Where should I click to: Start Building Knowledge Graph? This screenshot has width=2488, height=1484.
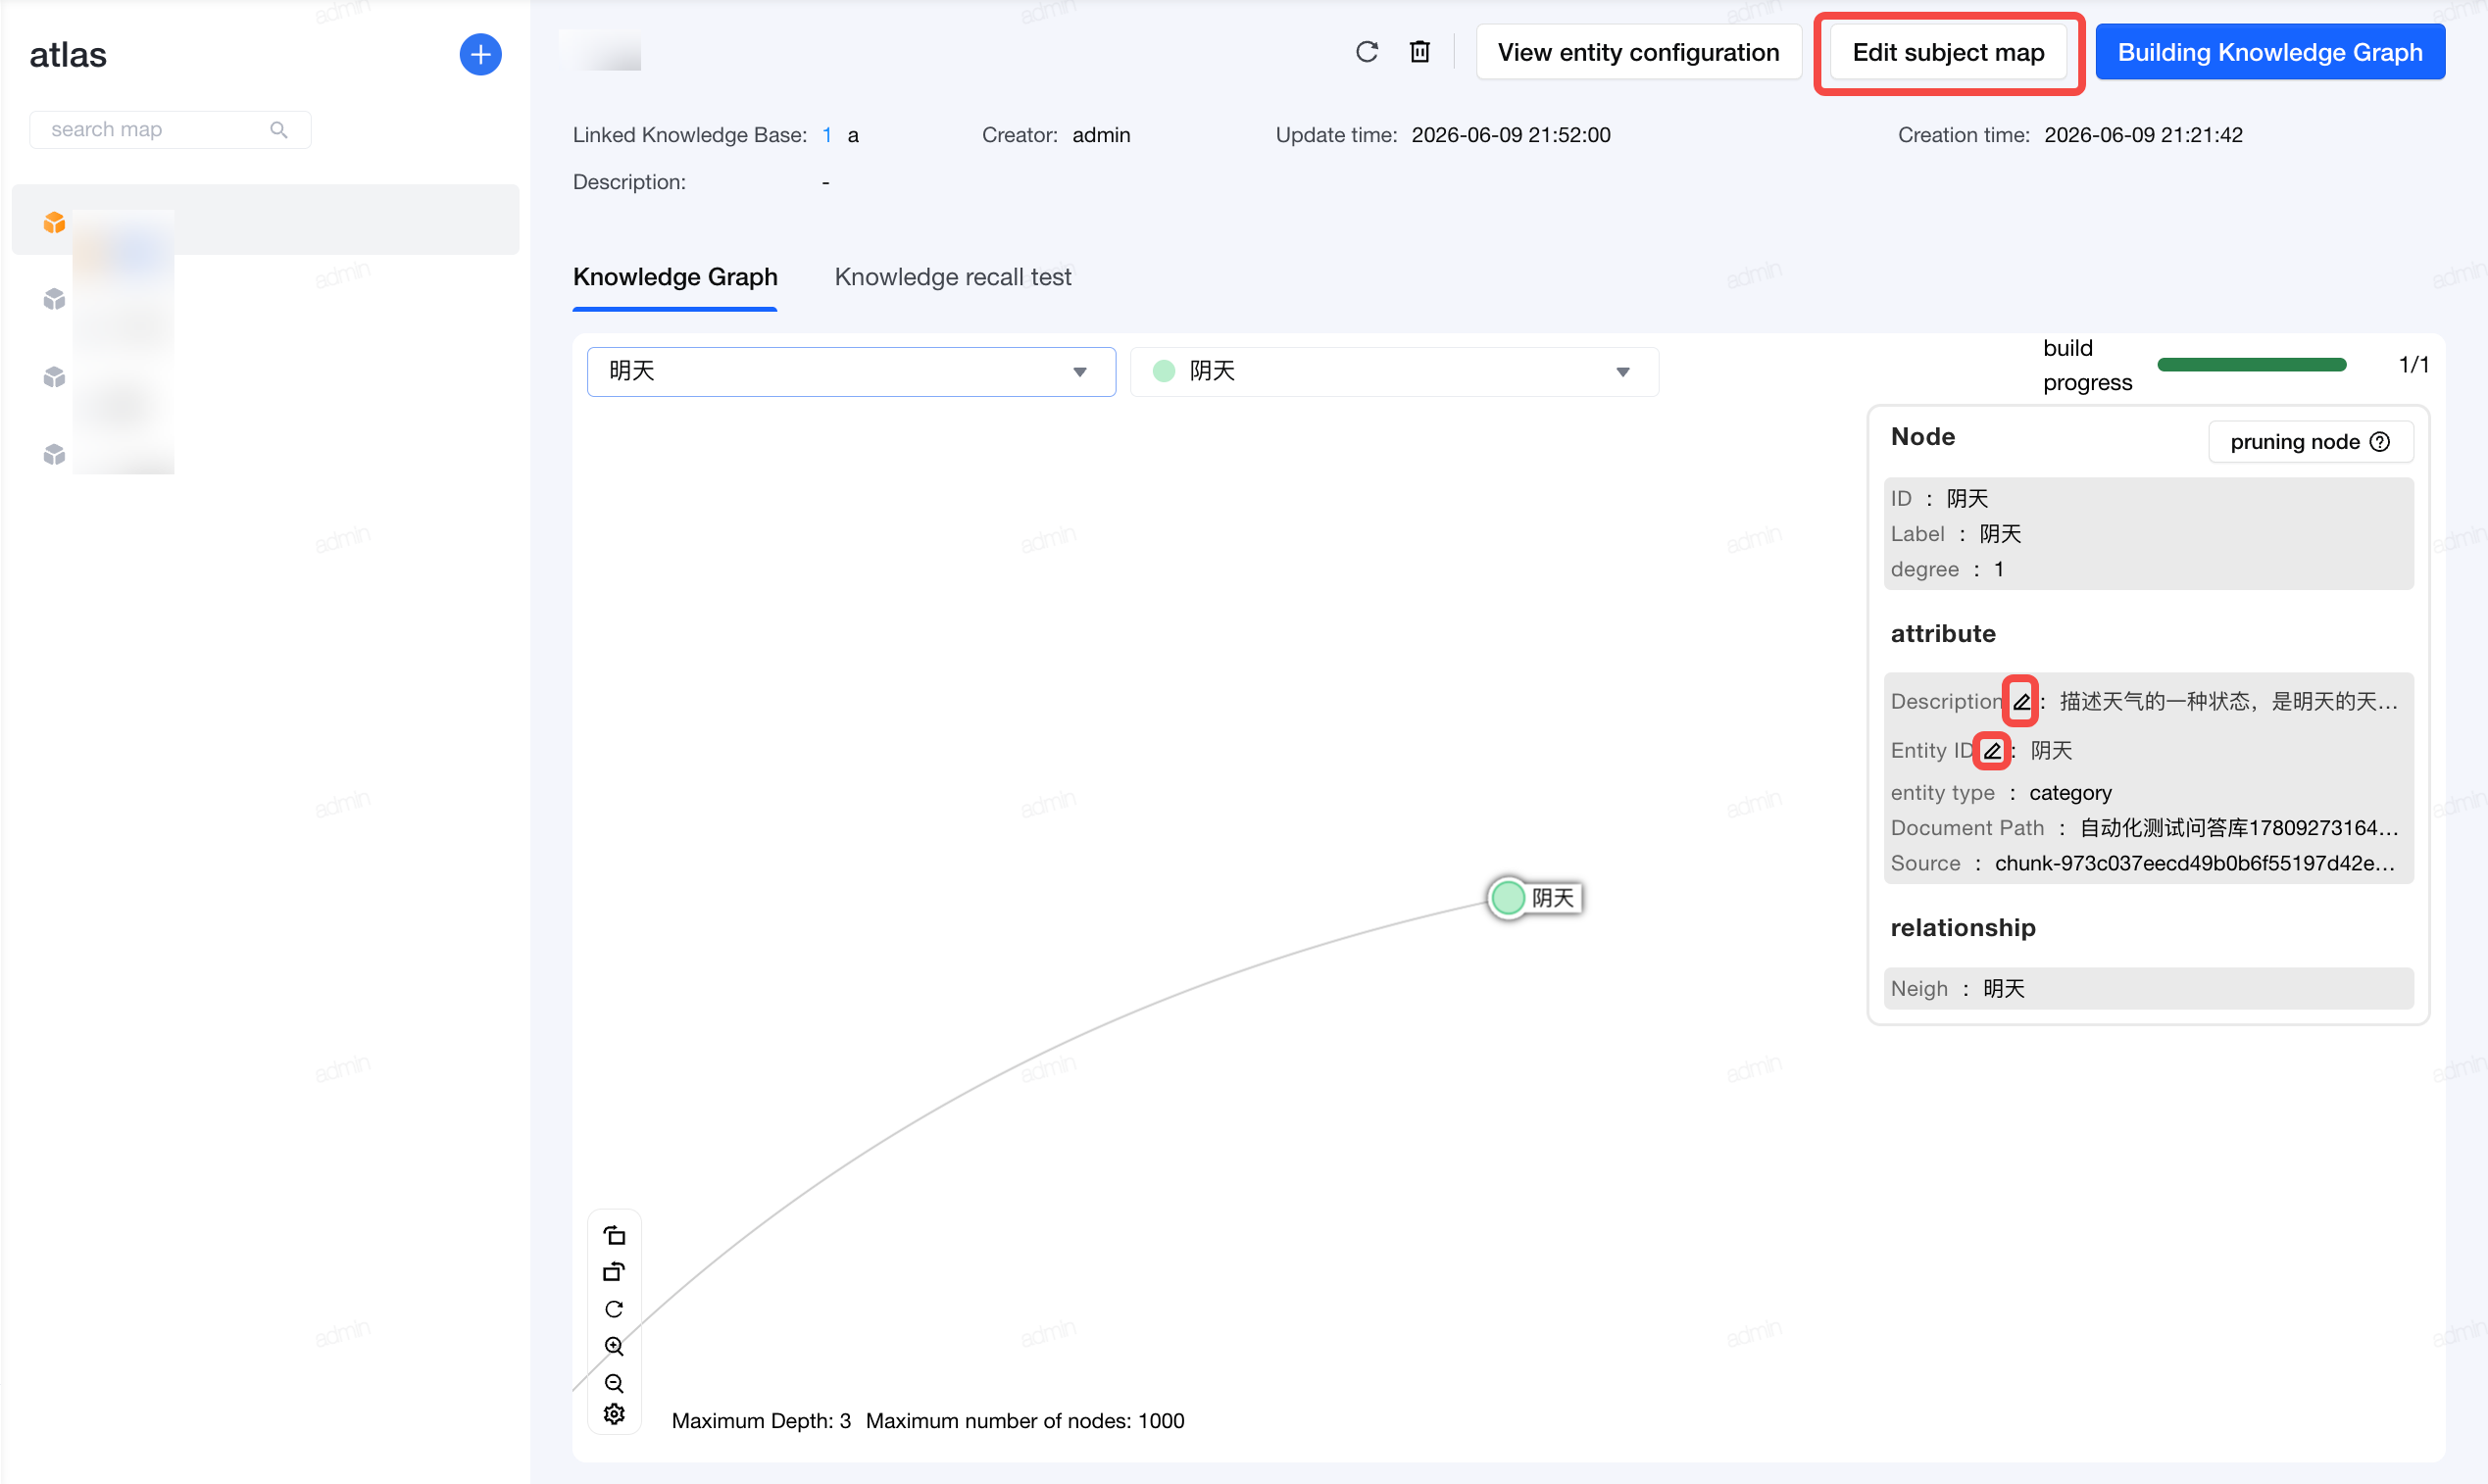tap(2270, 52)
